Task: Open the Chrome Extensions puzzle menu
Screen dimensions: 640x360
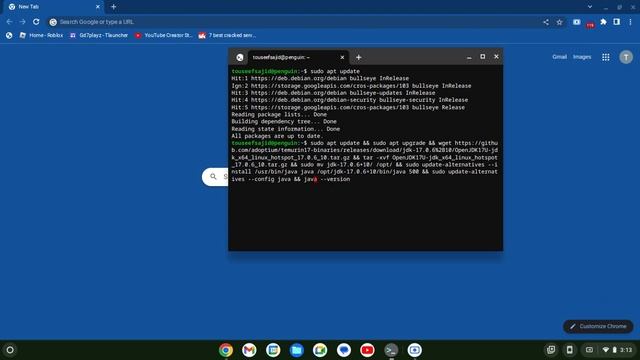Action: point(603,22)
